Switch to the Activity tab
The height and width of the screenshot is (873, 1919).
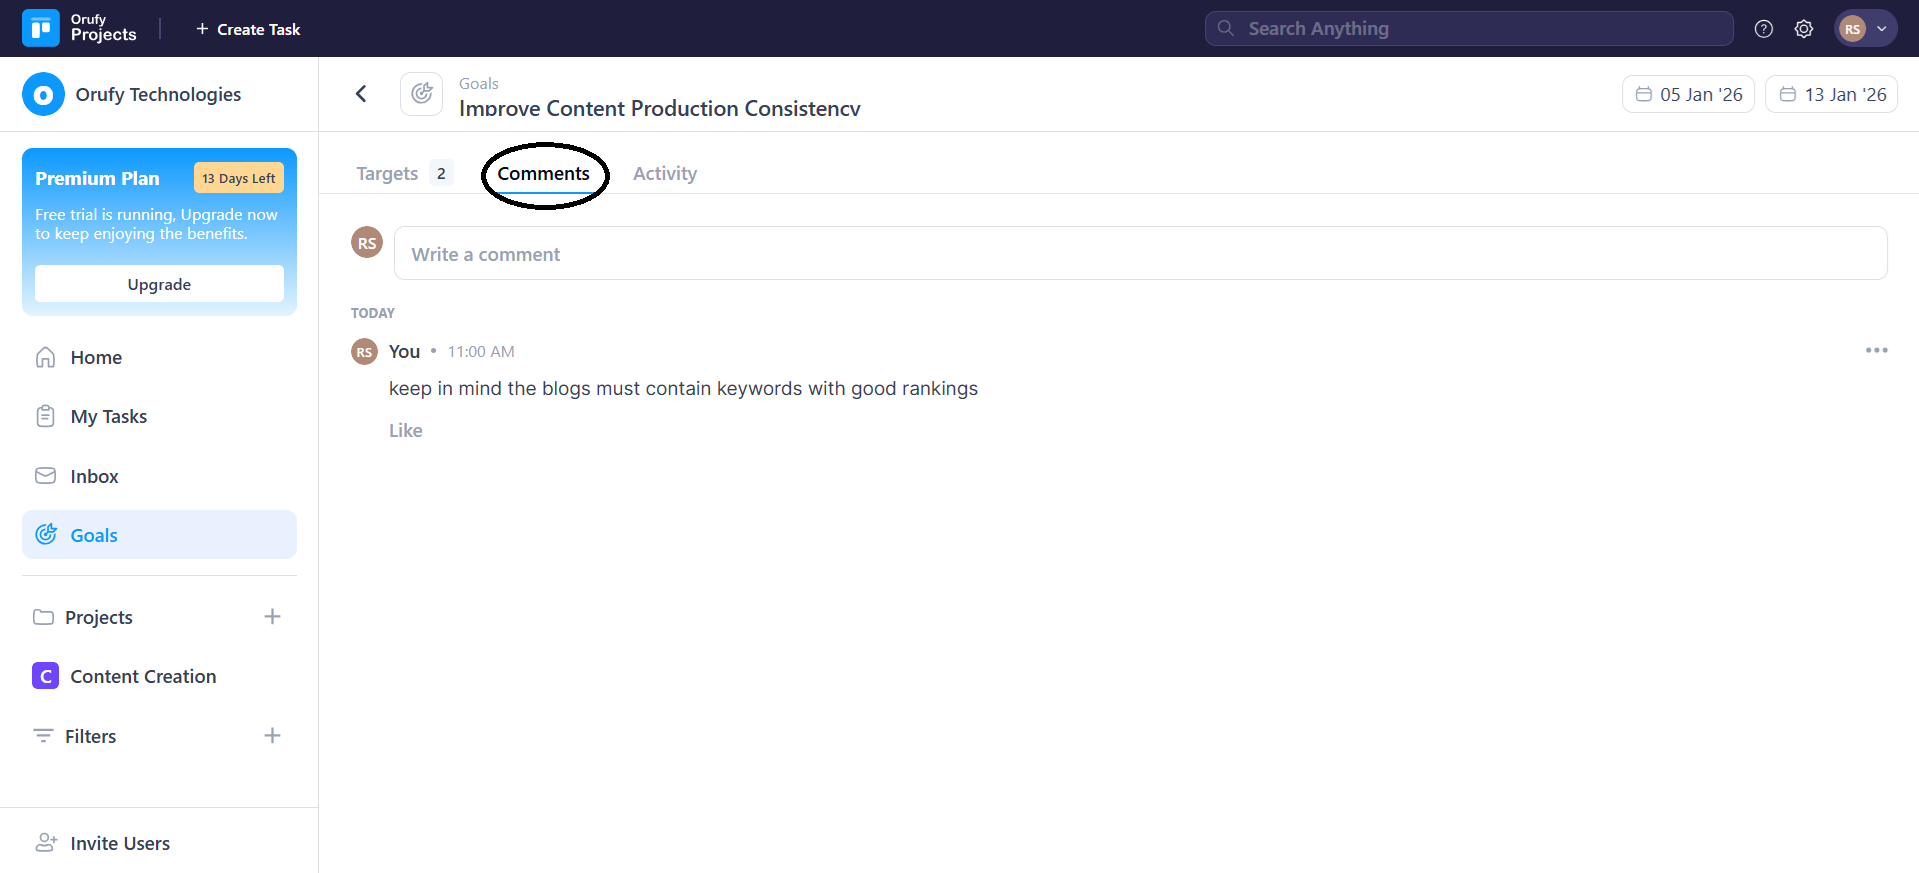click(664, 173)
